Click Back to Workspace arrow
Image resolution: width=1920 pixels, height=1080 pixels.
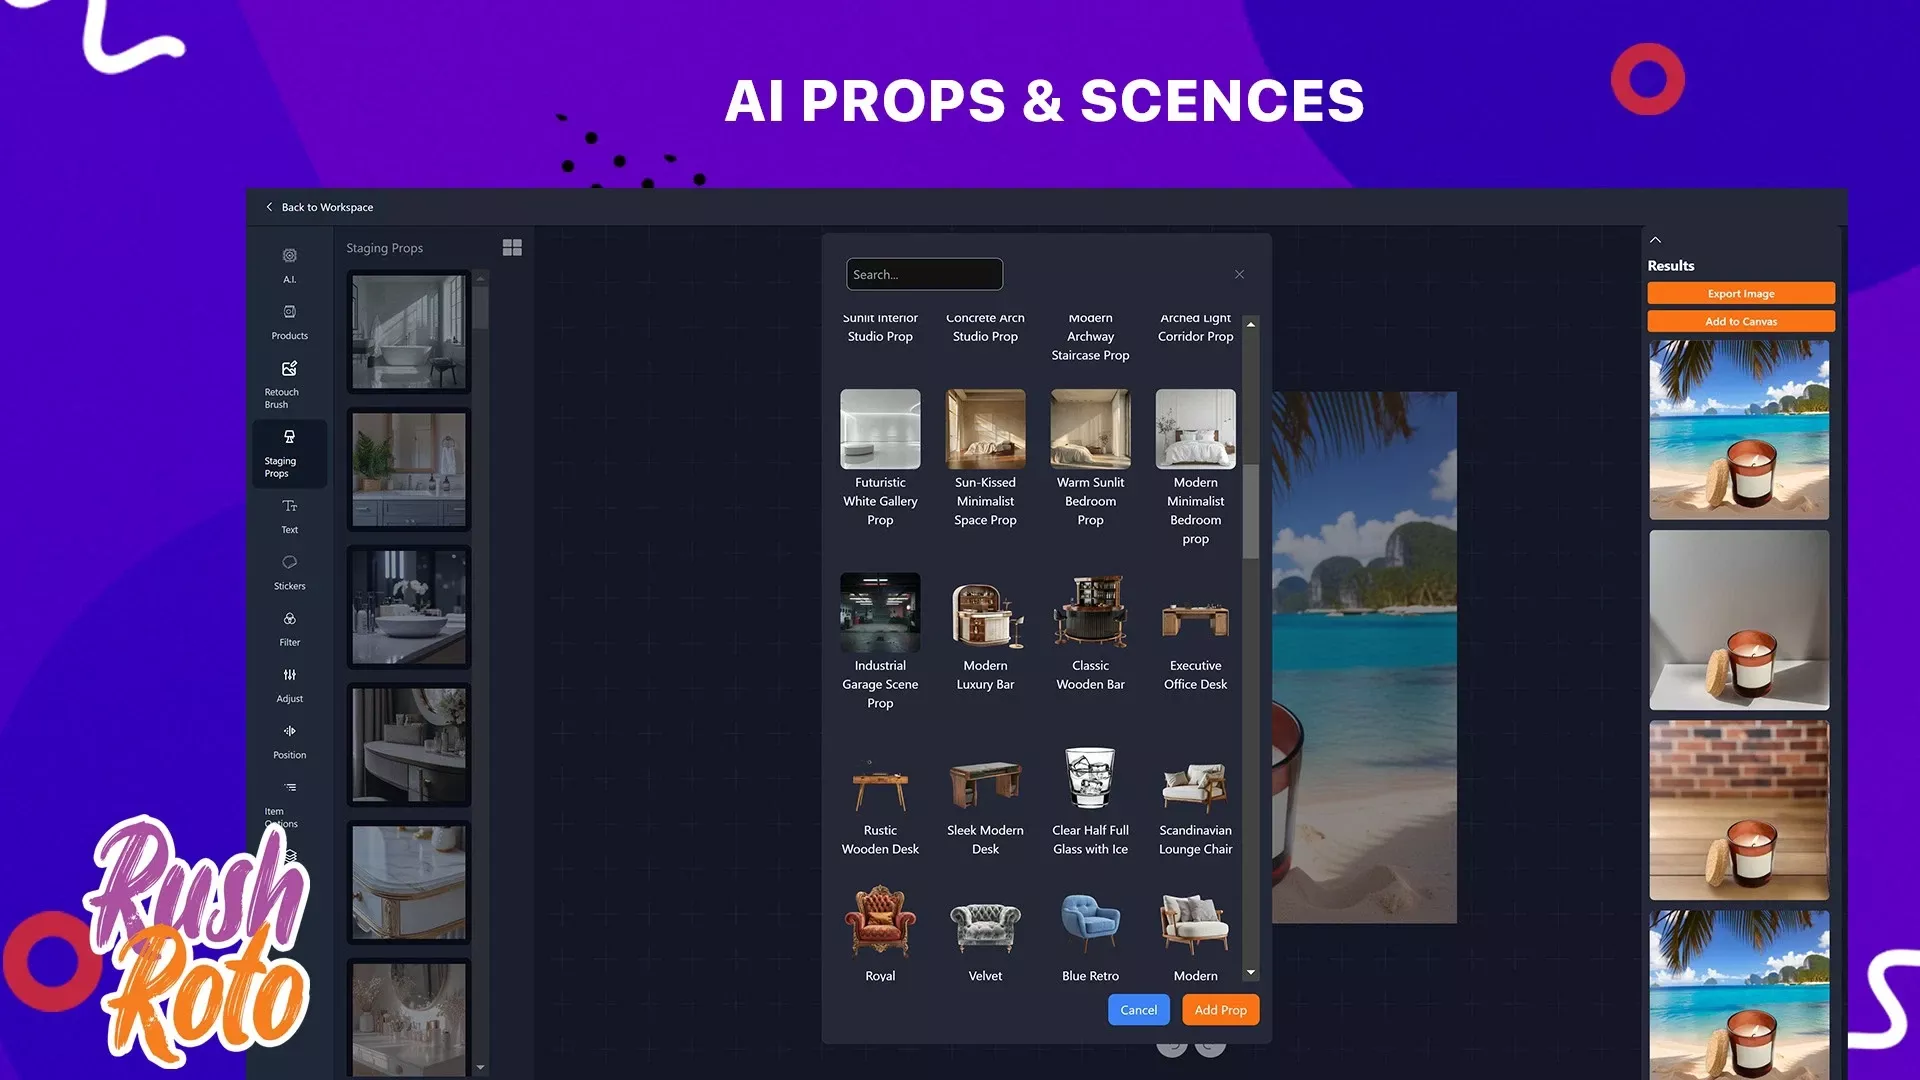(x=269, y=207)
